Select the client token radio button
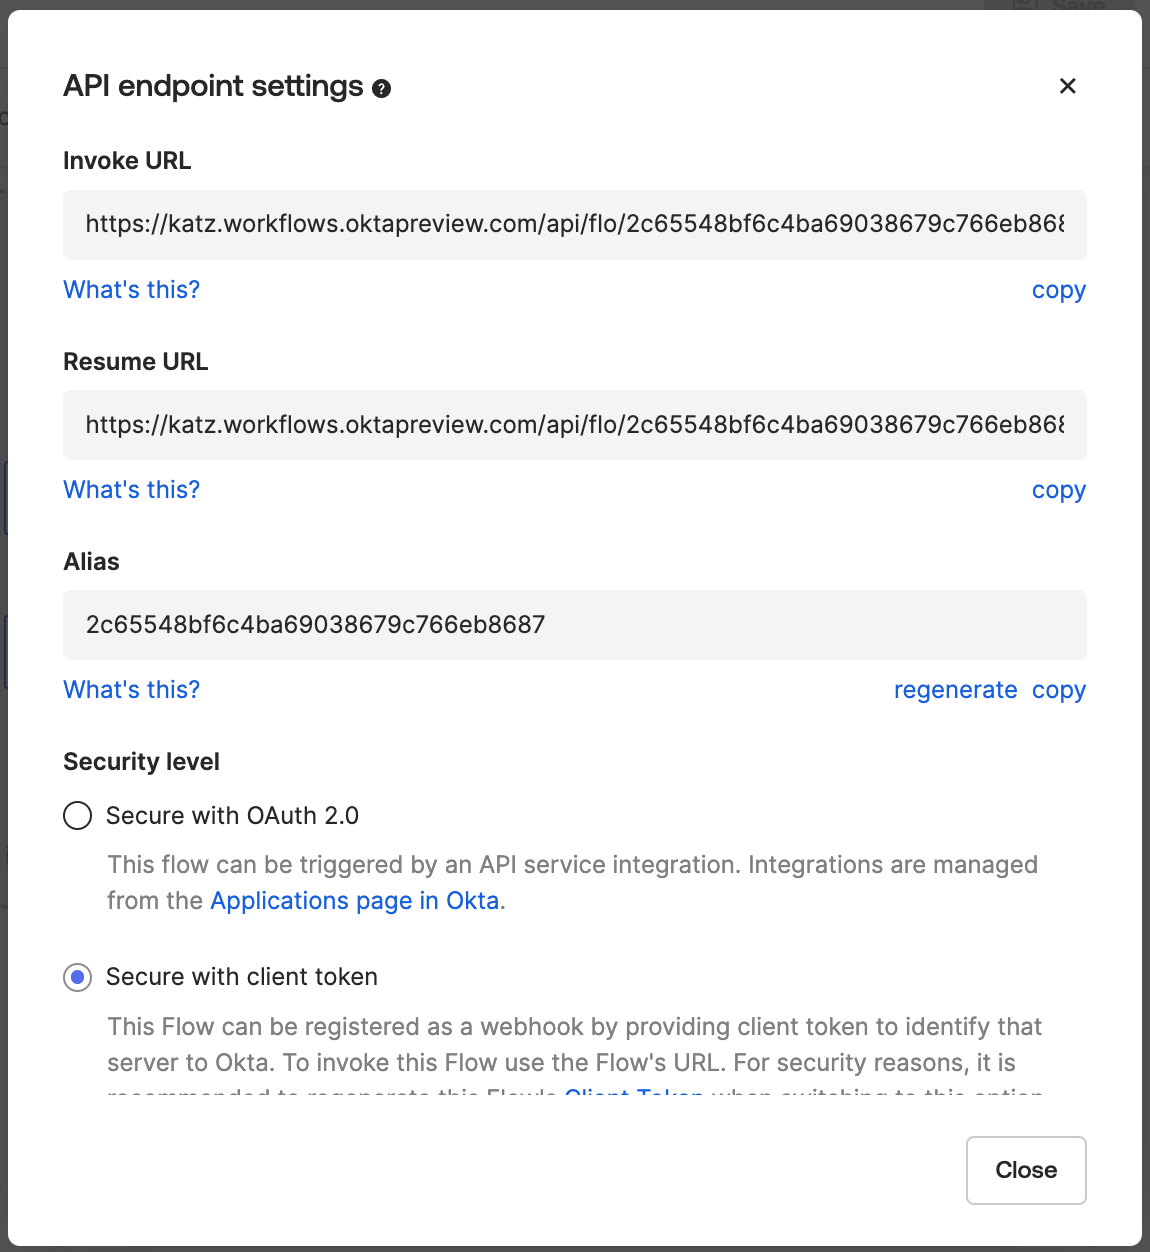Screen dimensions: 1150x1252 (78, 977)
